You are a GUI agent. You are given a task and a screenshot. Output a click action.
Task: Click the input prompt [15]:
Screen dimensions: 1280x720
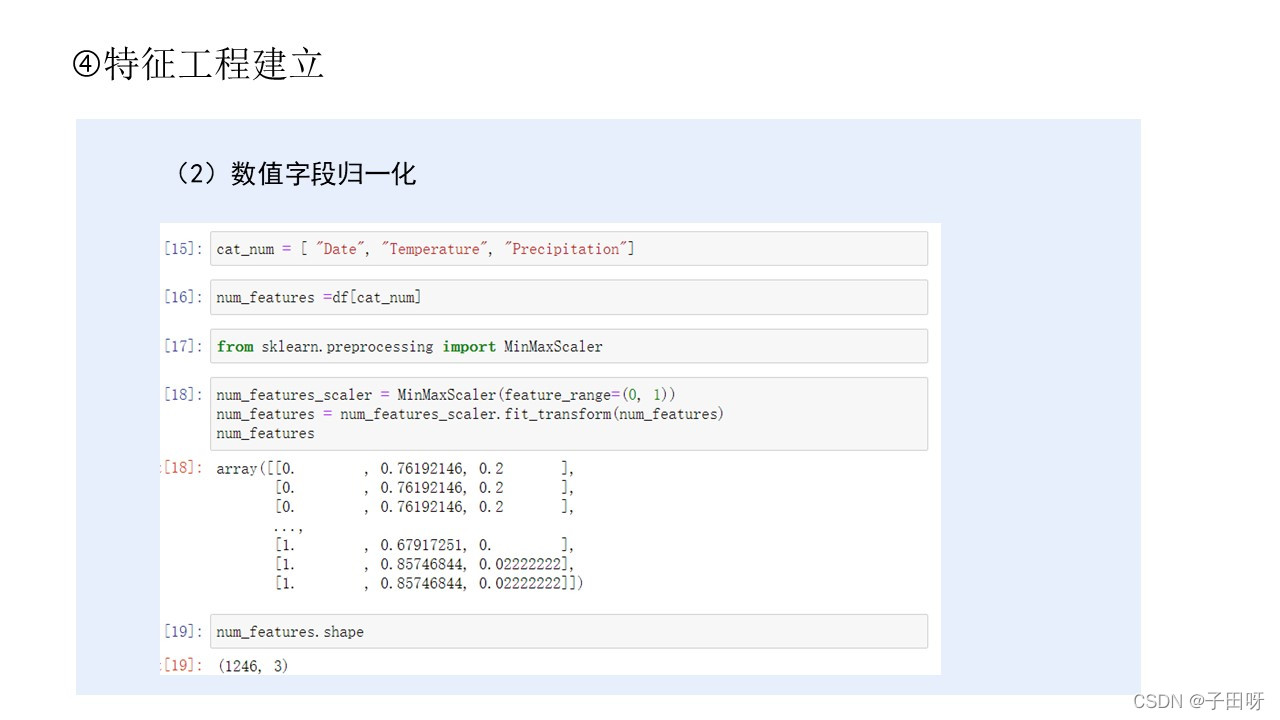[x=184, y=249]
